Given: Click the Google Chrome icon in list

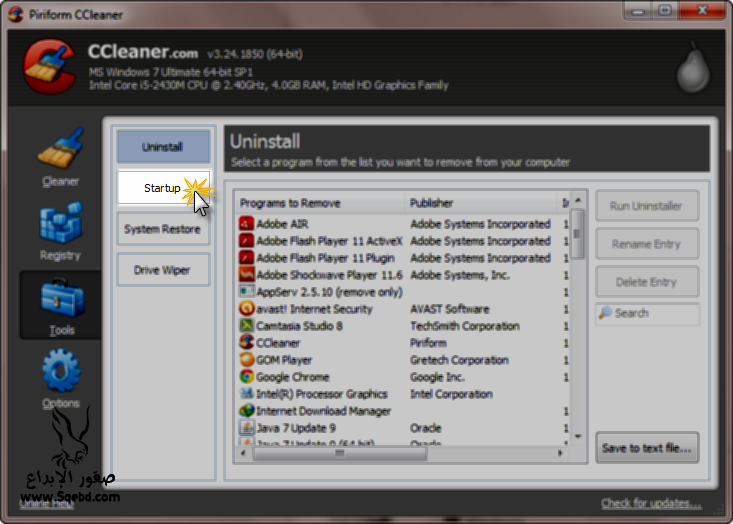Looking at the screenshot, I should tap(247, 377).
